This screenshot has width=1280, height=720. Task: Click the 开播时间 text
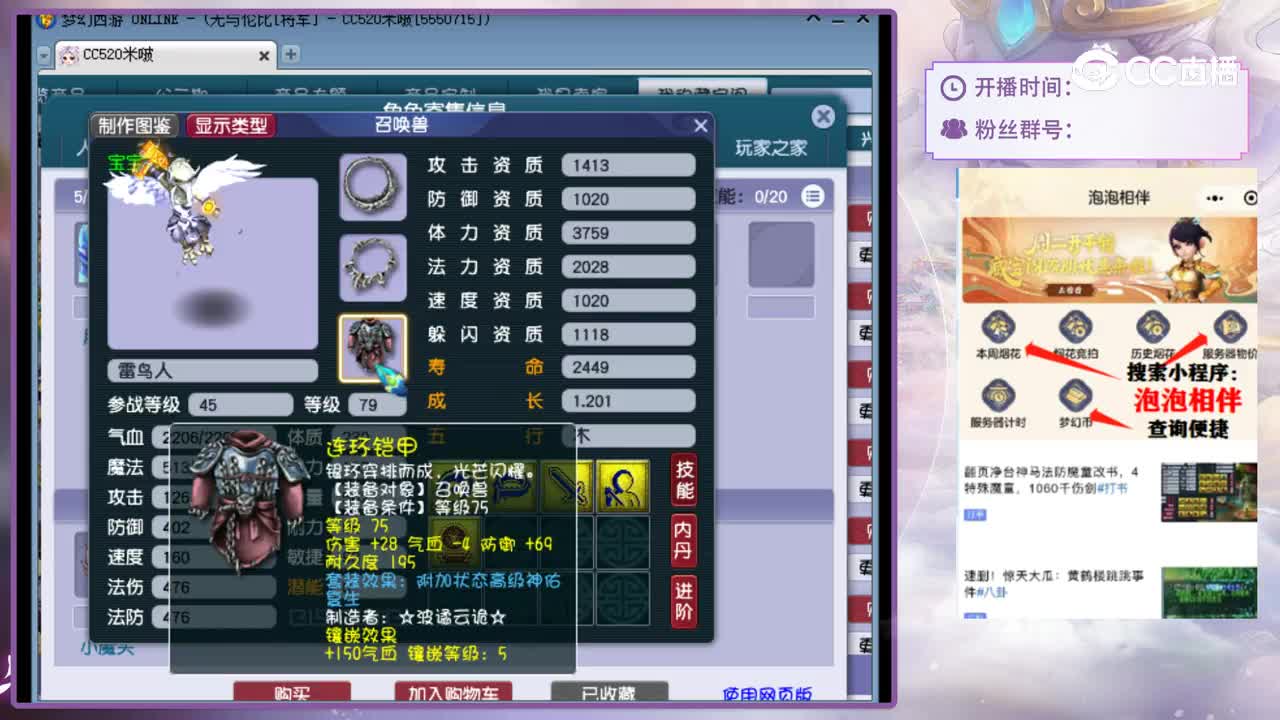[1022, 88]
